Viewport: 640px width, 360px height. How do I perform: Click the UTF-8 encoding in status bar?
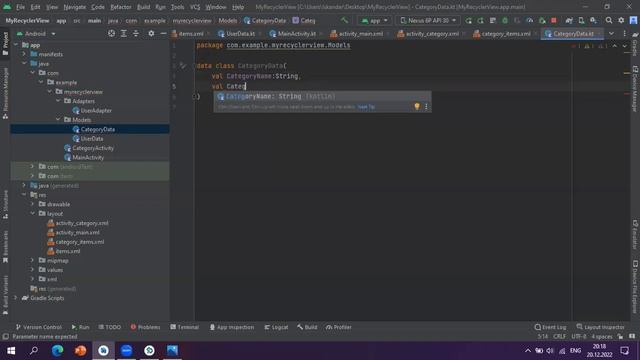click(x=579, y=336)
